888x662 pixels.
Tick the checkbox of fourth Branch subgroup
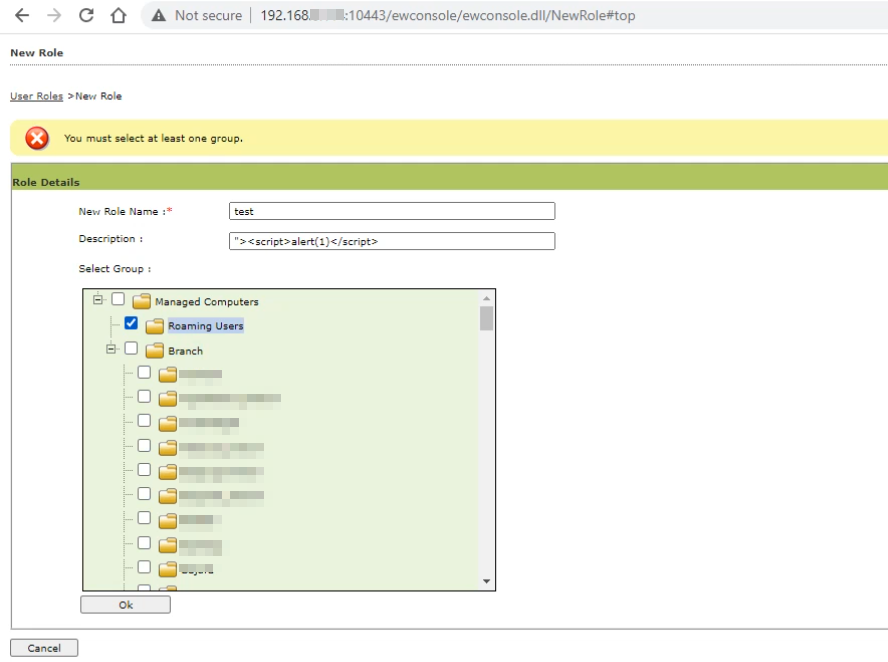[144, 446]
